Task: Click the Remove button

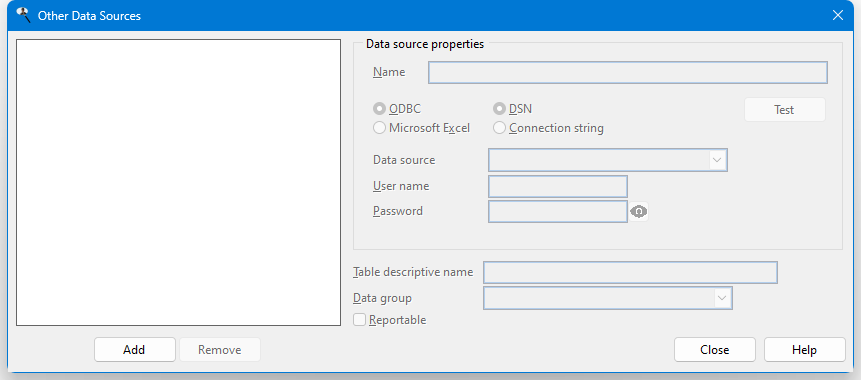Action: coord(220,350)
